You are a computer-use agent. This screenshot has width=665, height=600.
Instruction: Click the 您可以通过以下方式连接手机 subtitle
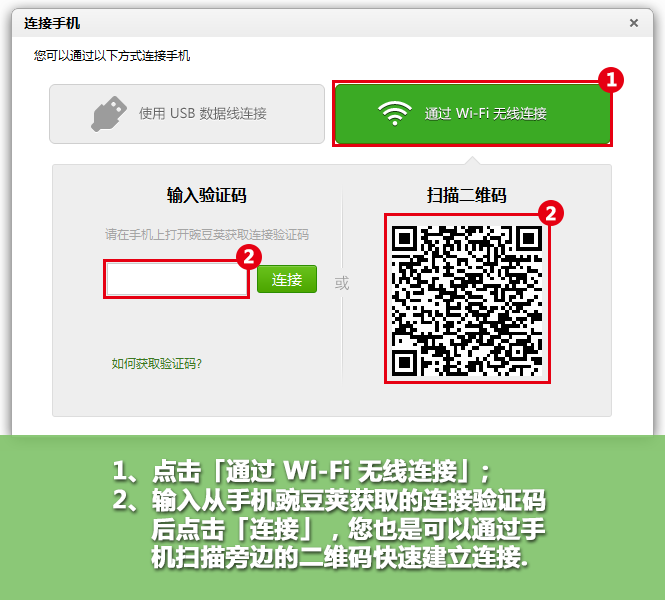[x=112, y=56]
